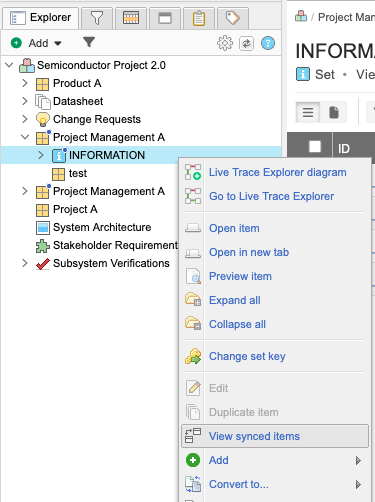The width and height of the screenshot is (375, 502).
Task: Select the test tree item
Action: [78, 173]
